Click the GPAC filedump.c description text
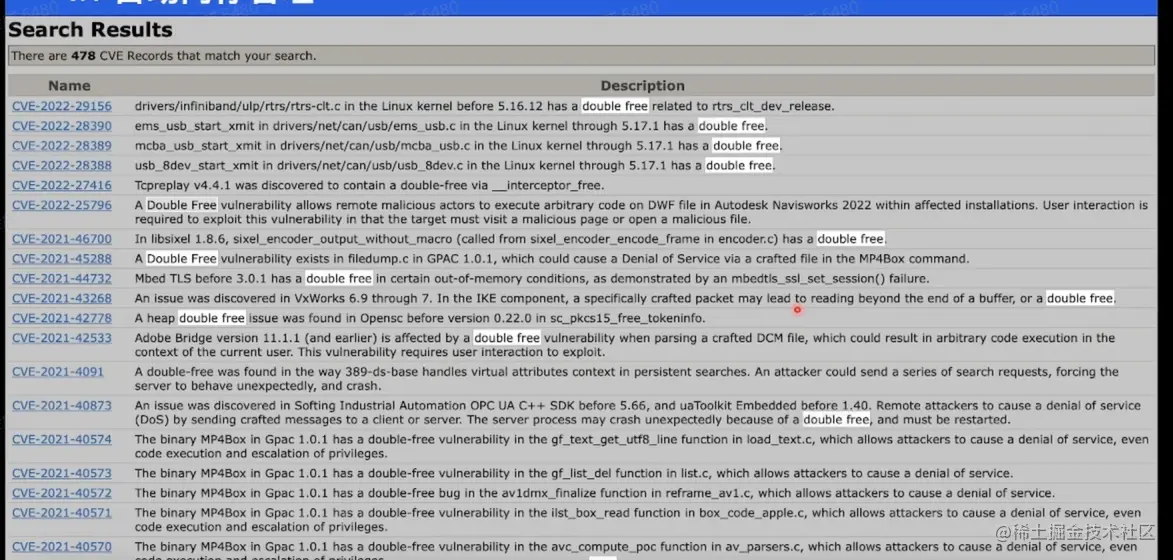1173x560 pixels. pyautogui.click(x=552, y=259)
